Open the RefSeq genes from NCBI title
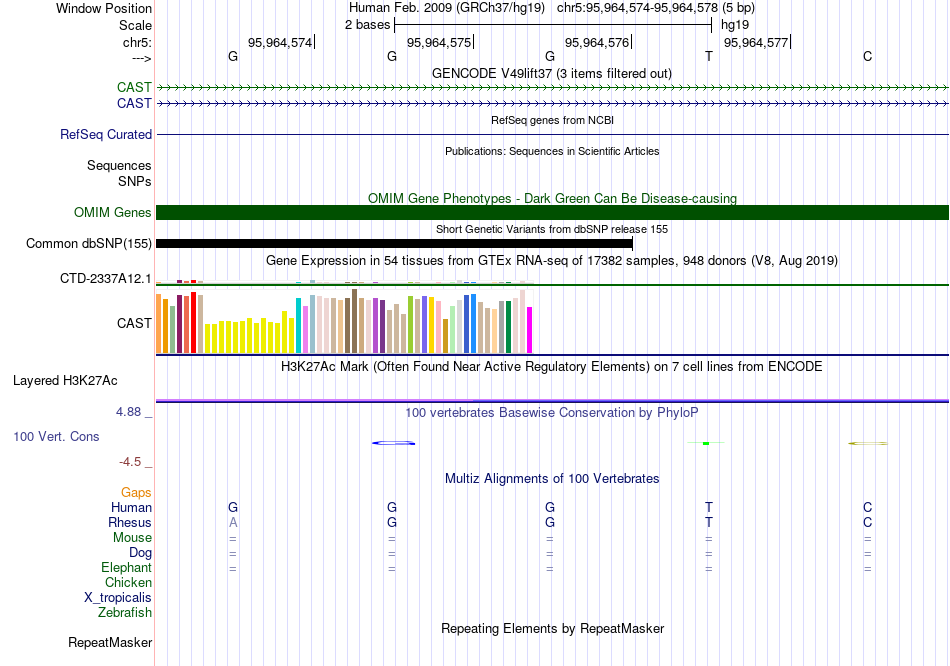Viewport: 950px width, 666px height. pos(552,120)
